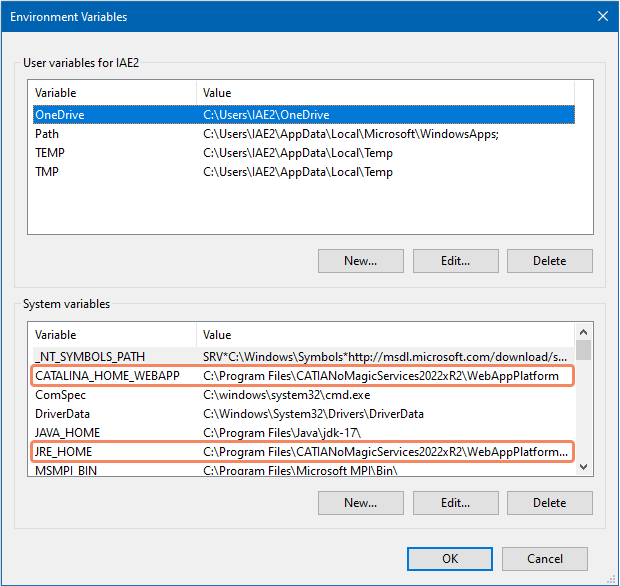Close the Environment Variables dialog
620x586 pixels.
tap(601, 16)
